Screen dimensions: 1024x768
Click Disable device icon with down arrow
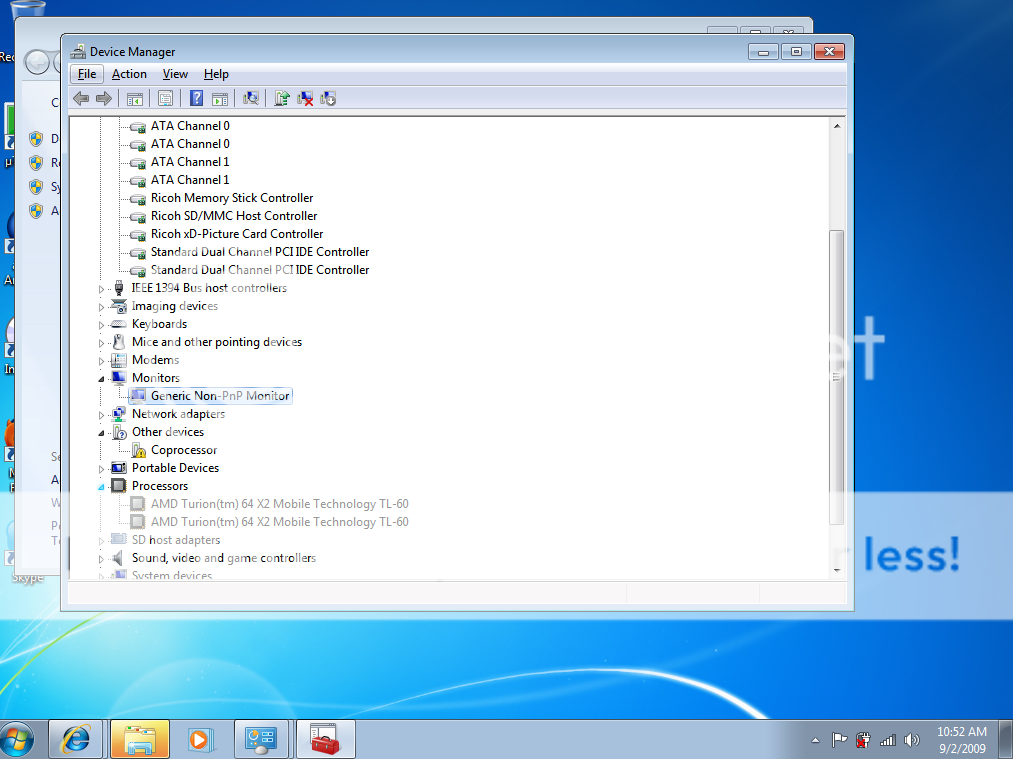click(328, 98)
